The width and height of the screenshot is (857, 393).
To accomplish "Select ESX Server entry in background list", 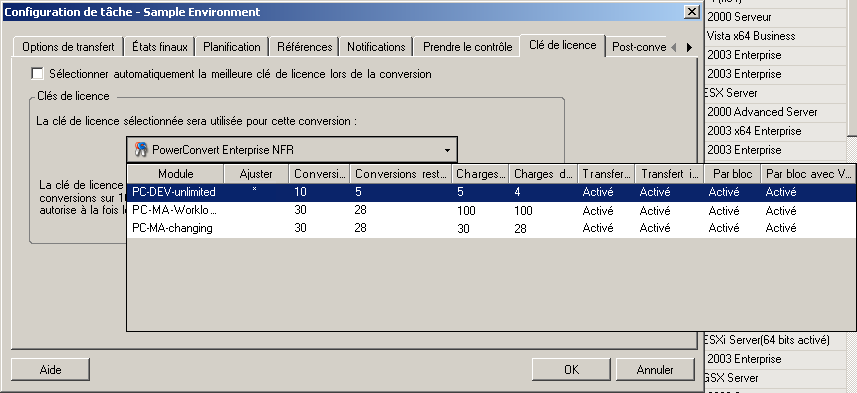I will [731, 93].
